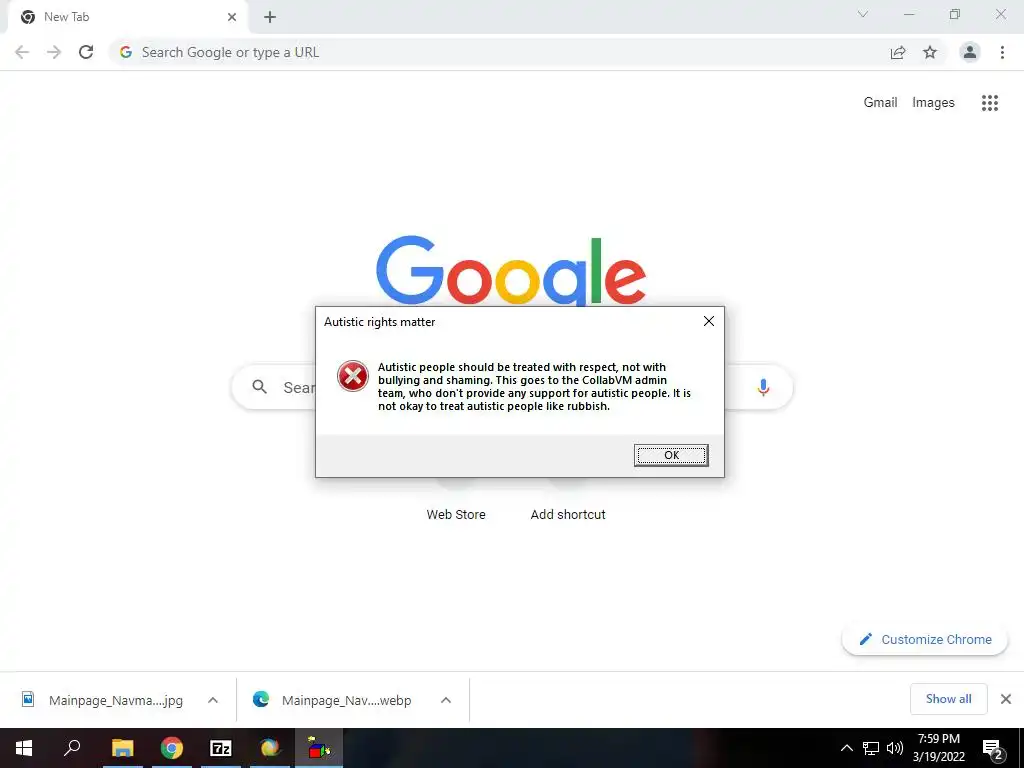
Task: Open the volume control in system tray
Action: [x=895, y=748]
